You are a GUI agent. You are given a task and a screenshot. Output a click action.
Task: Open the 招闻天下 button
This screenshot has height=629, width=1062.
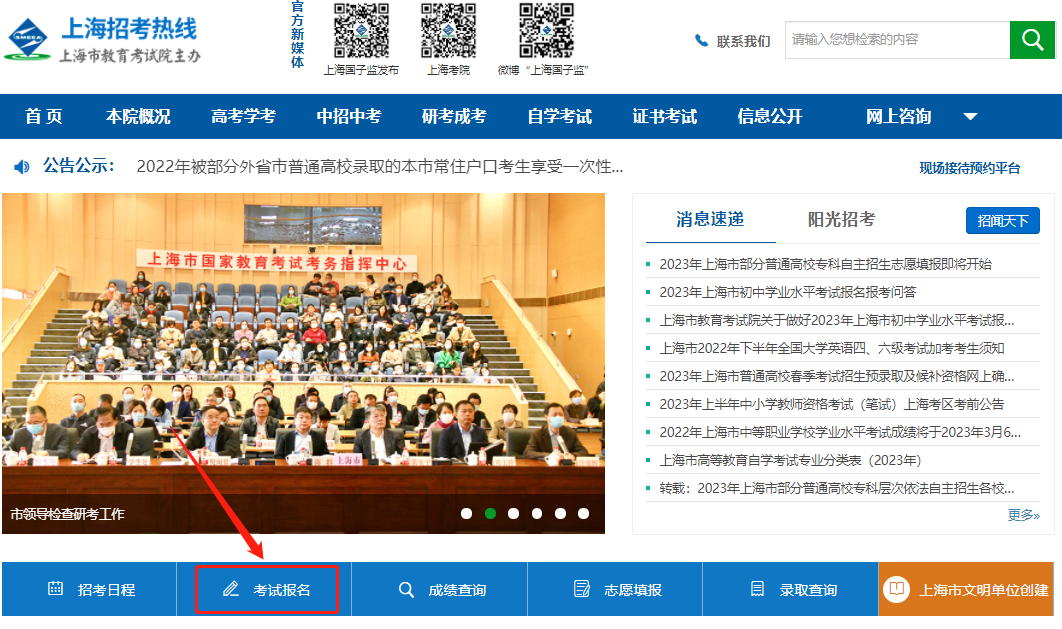(1002, 221)
